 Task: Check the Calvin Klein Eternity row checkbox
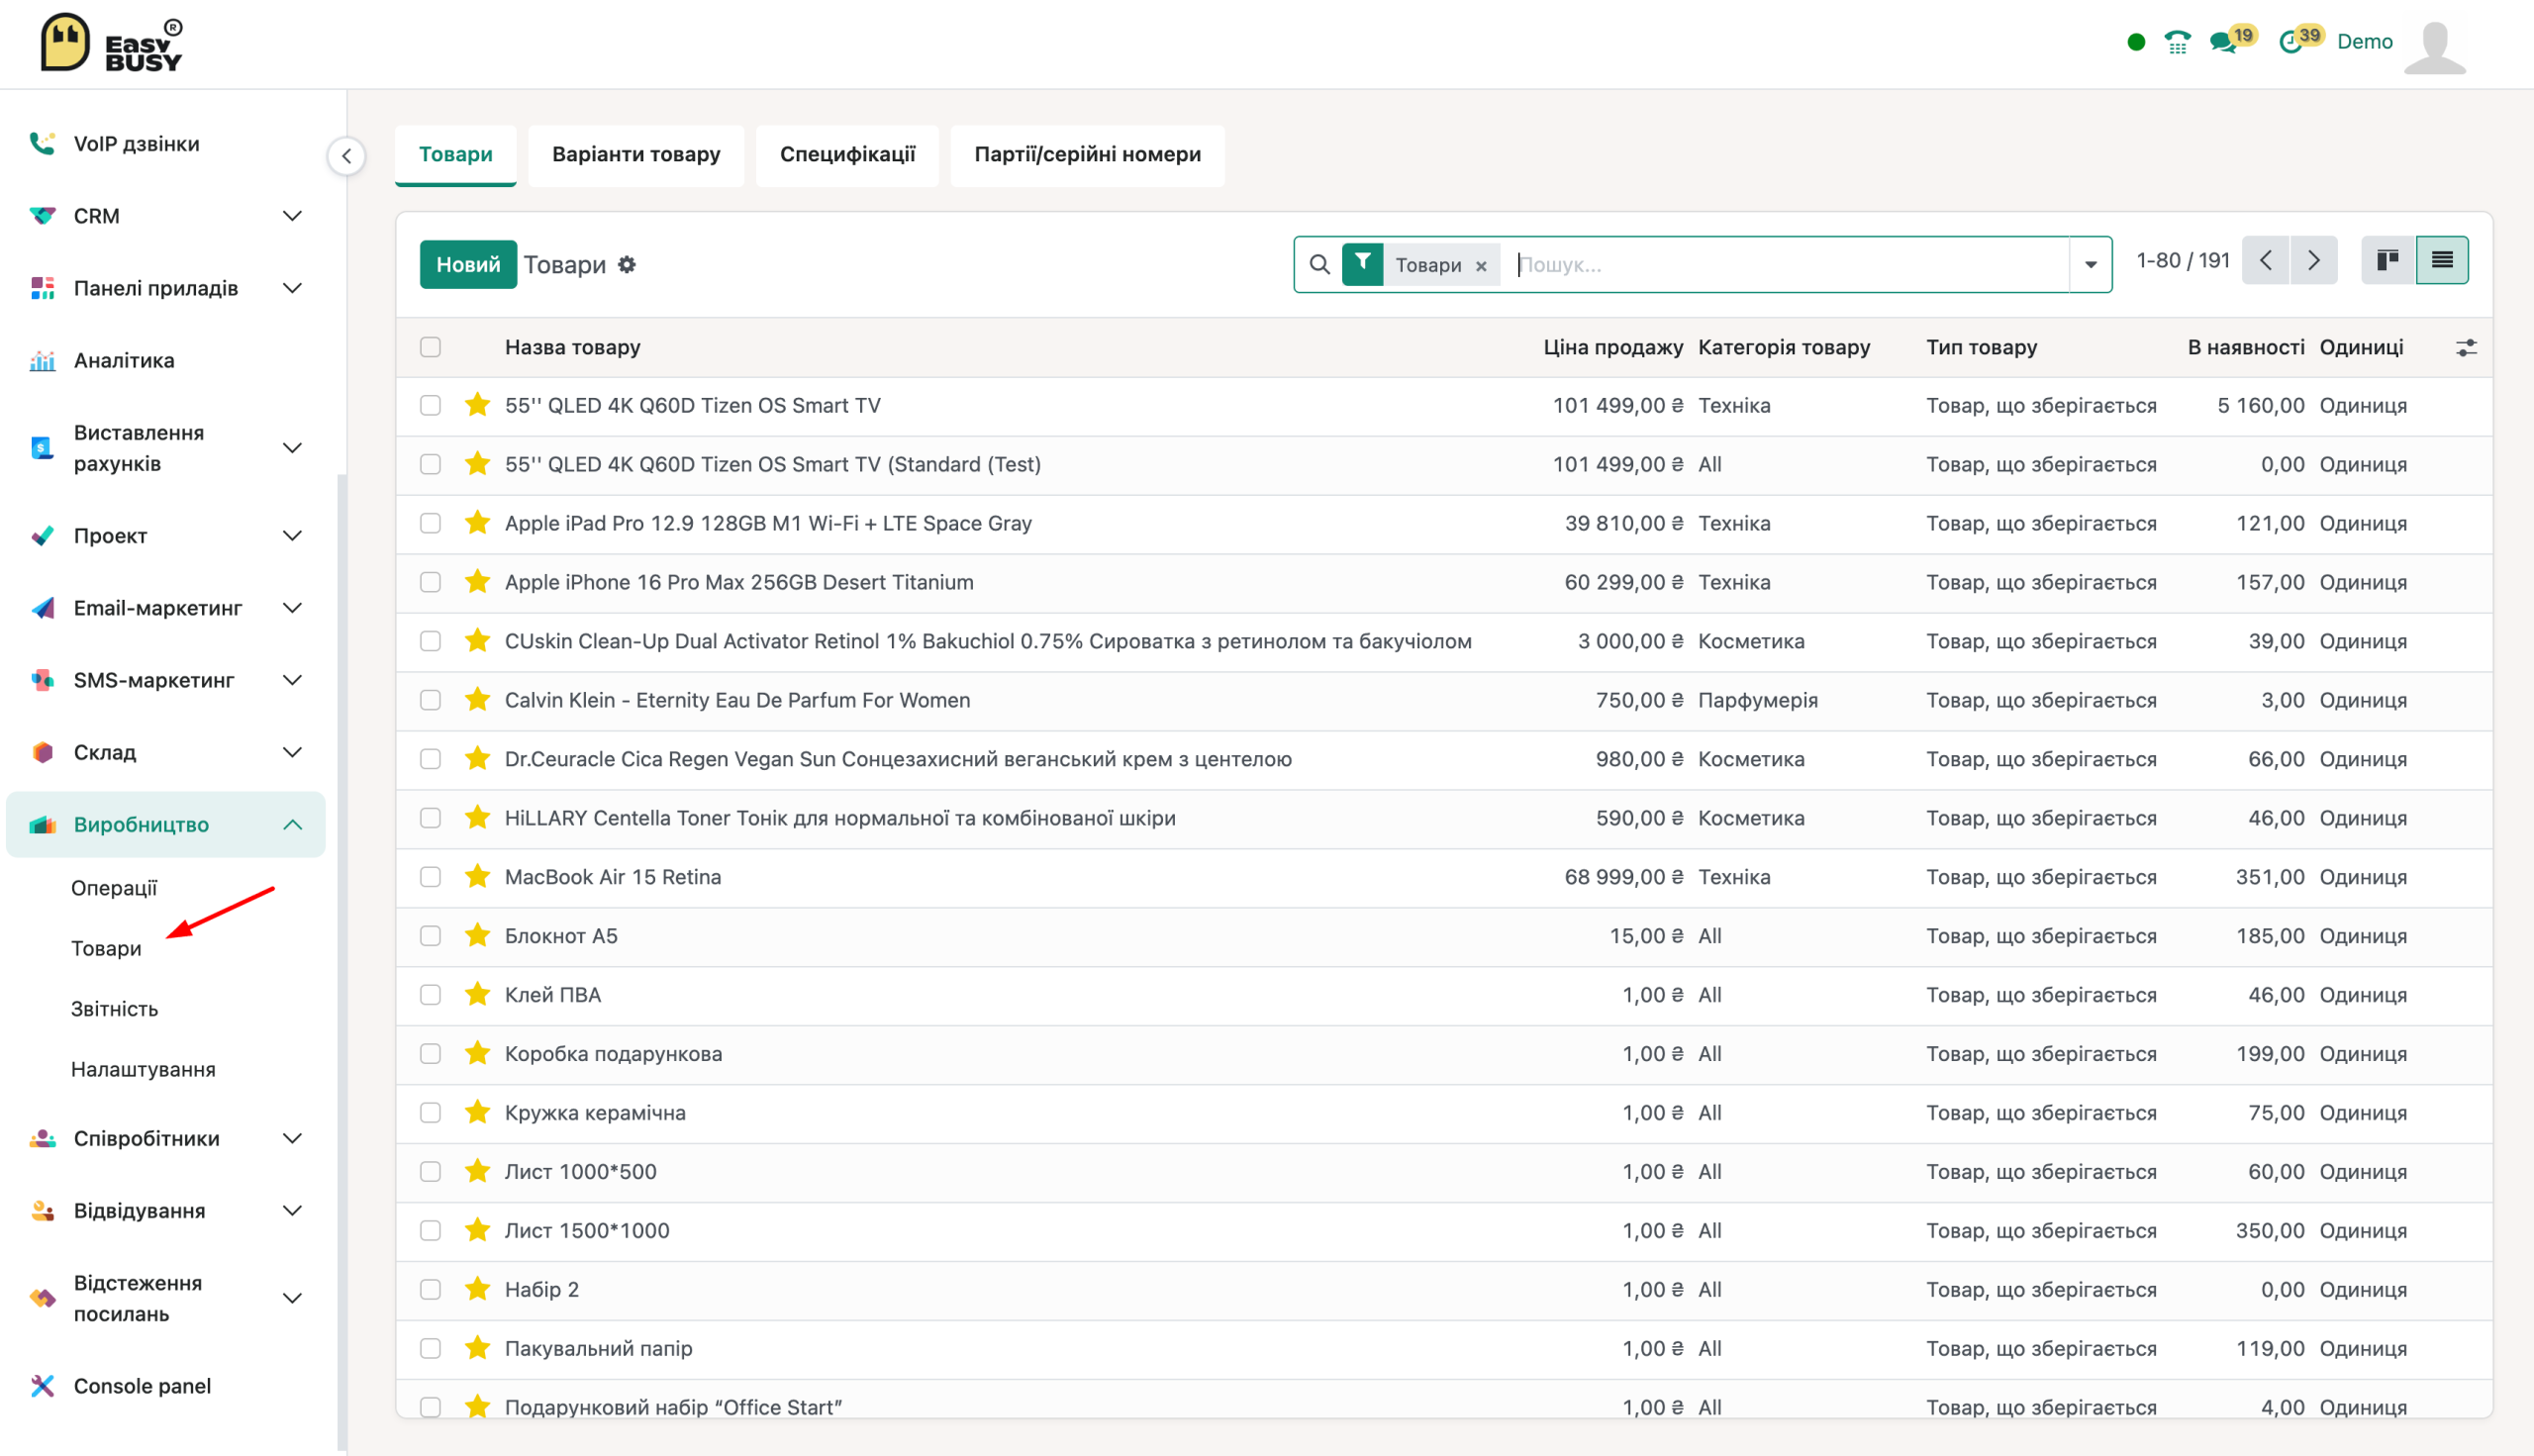(x=430, y=701)
